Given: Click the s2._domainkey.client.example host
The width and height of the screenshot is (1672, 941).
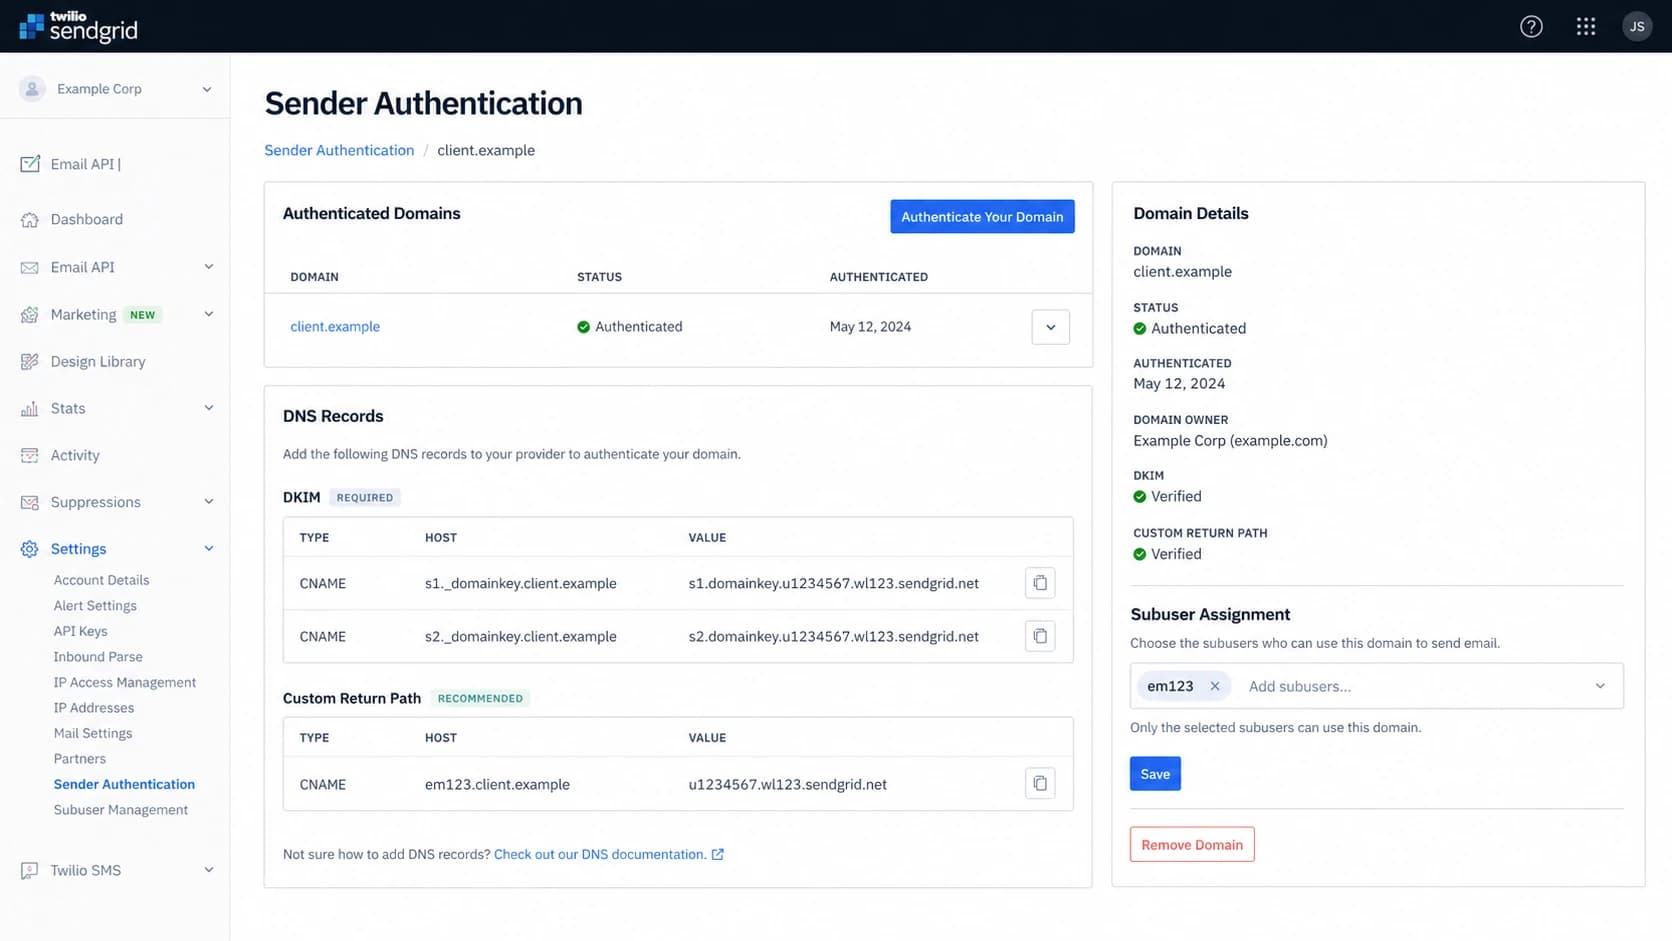Looking at the screenshot, I should (520, 636).
